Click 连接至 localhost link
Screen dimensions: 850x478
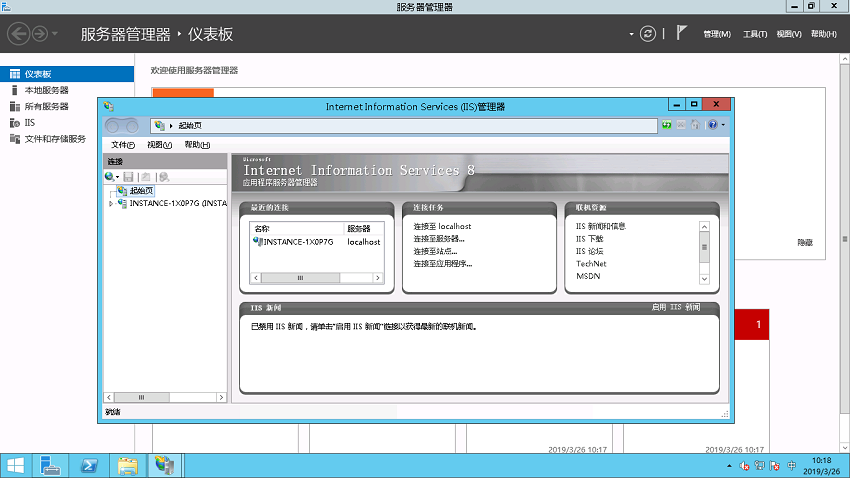click(442, 226)
